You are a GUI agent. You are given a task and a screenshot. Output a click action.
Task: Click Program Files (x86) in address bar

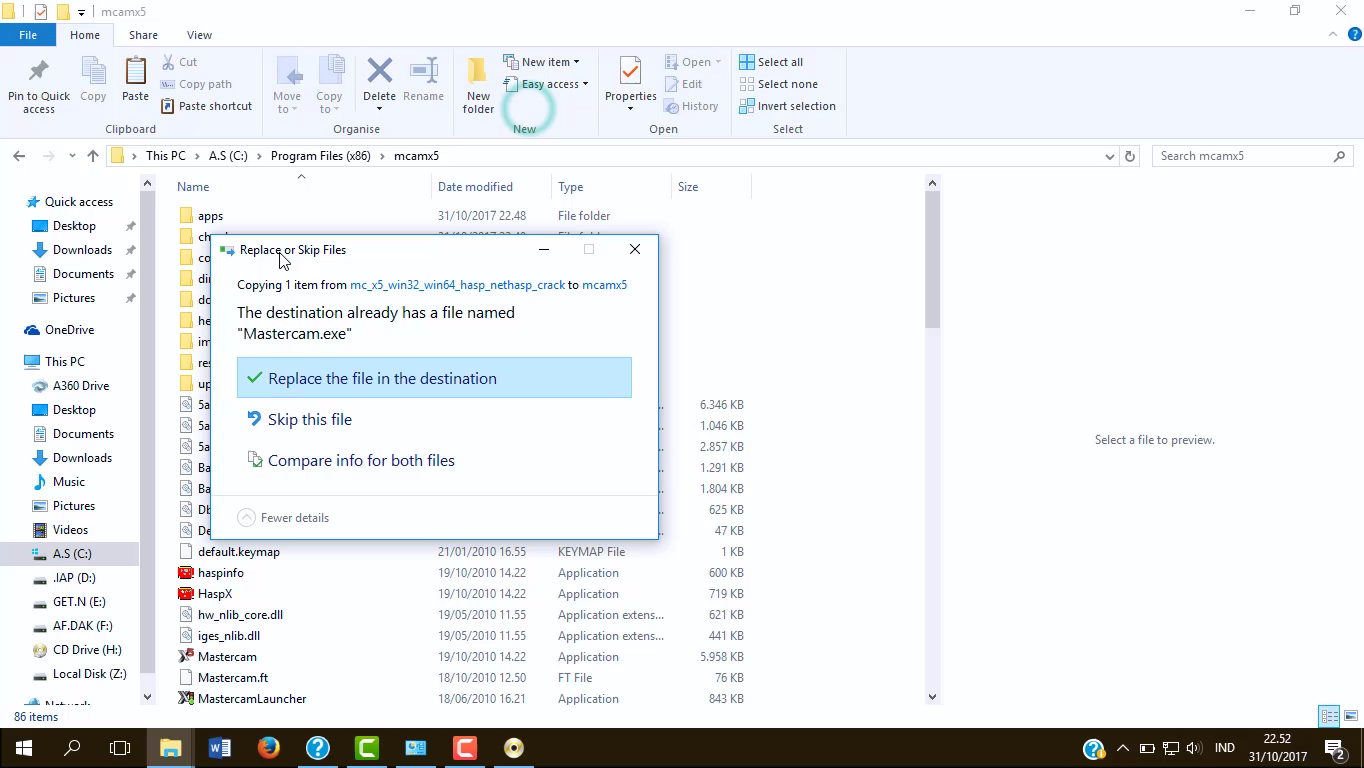pos(319,156)
